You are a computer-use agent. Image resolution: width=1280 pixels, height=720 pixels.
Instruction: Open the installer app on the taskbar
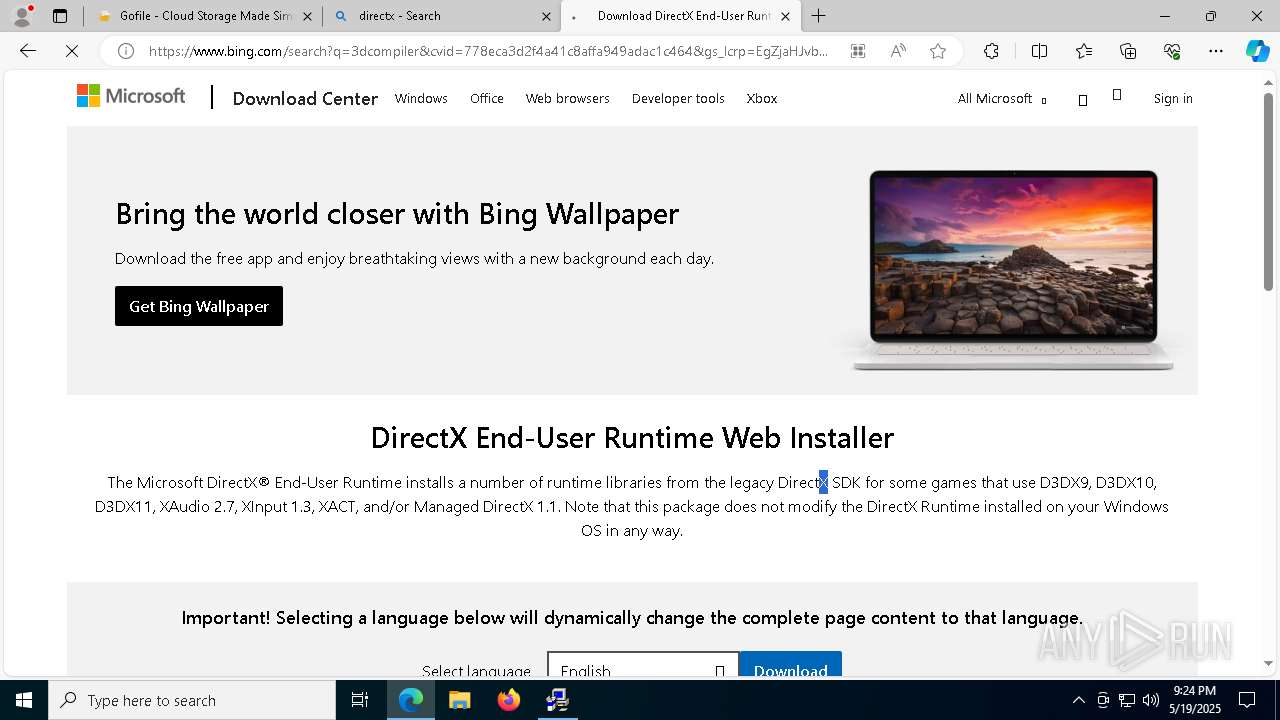(558, 700)
